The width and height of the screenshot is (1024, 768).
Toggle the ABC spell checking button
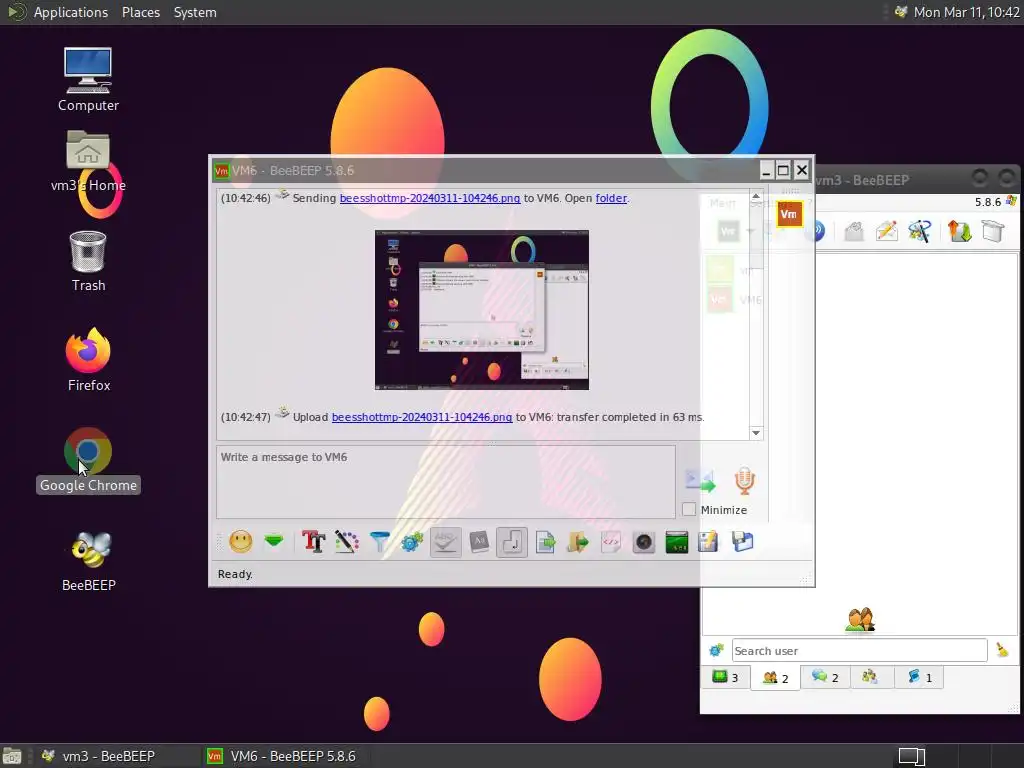point(445,542)
